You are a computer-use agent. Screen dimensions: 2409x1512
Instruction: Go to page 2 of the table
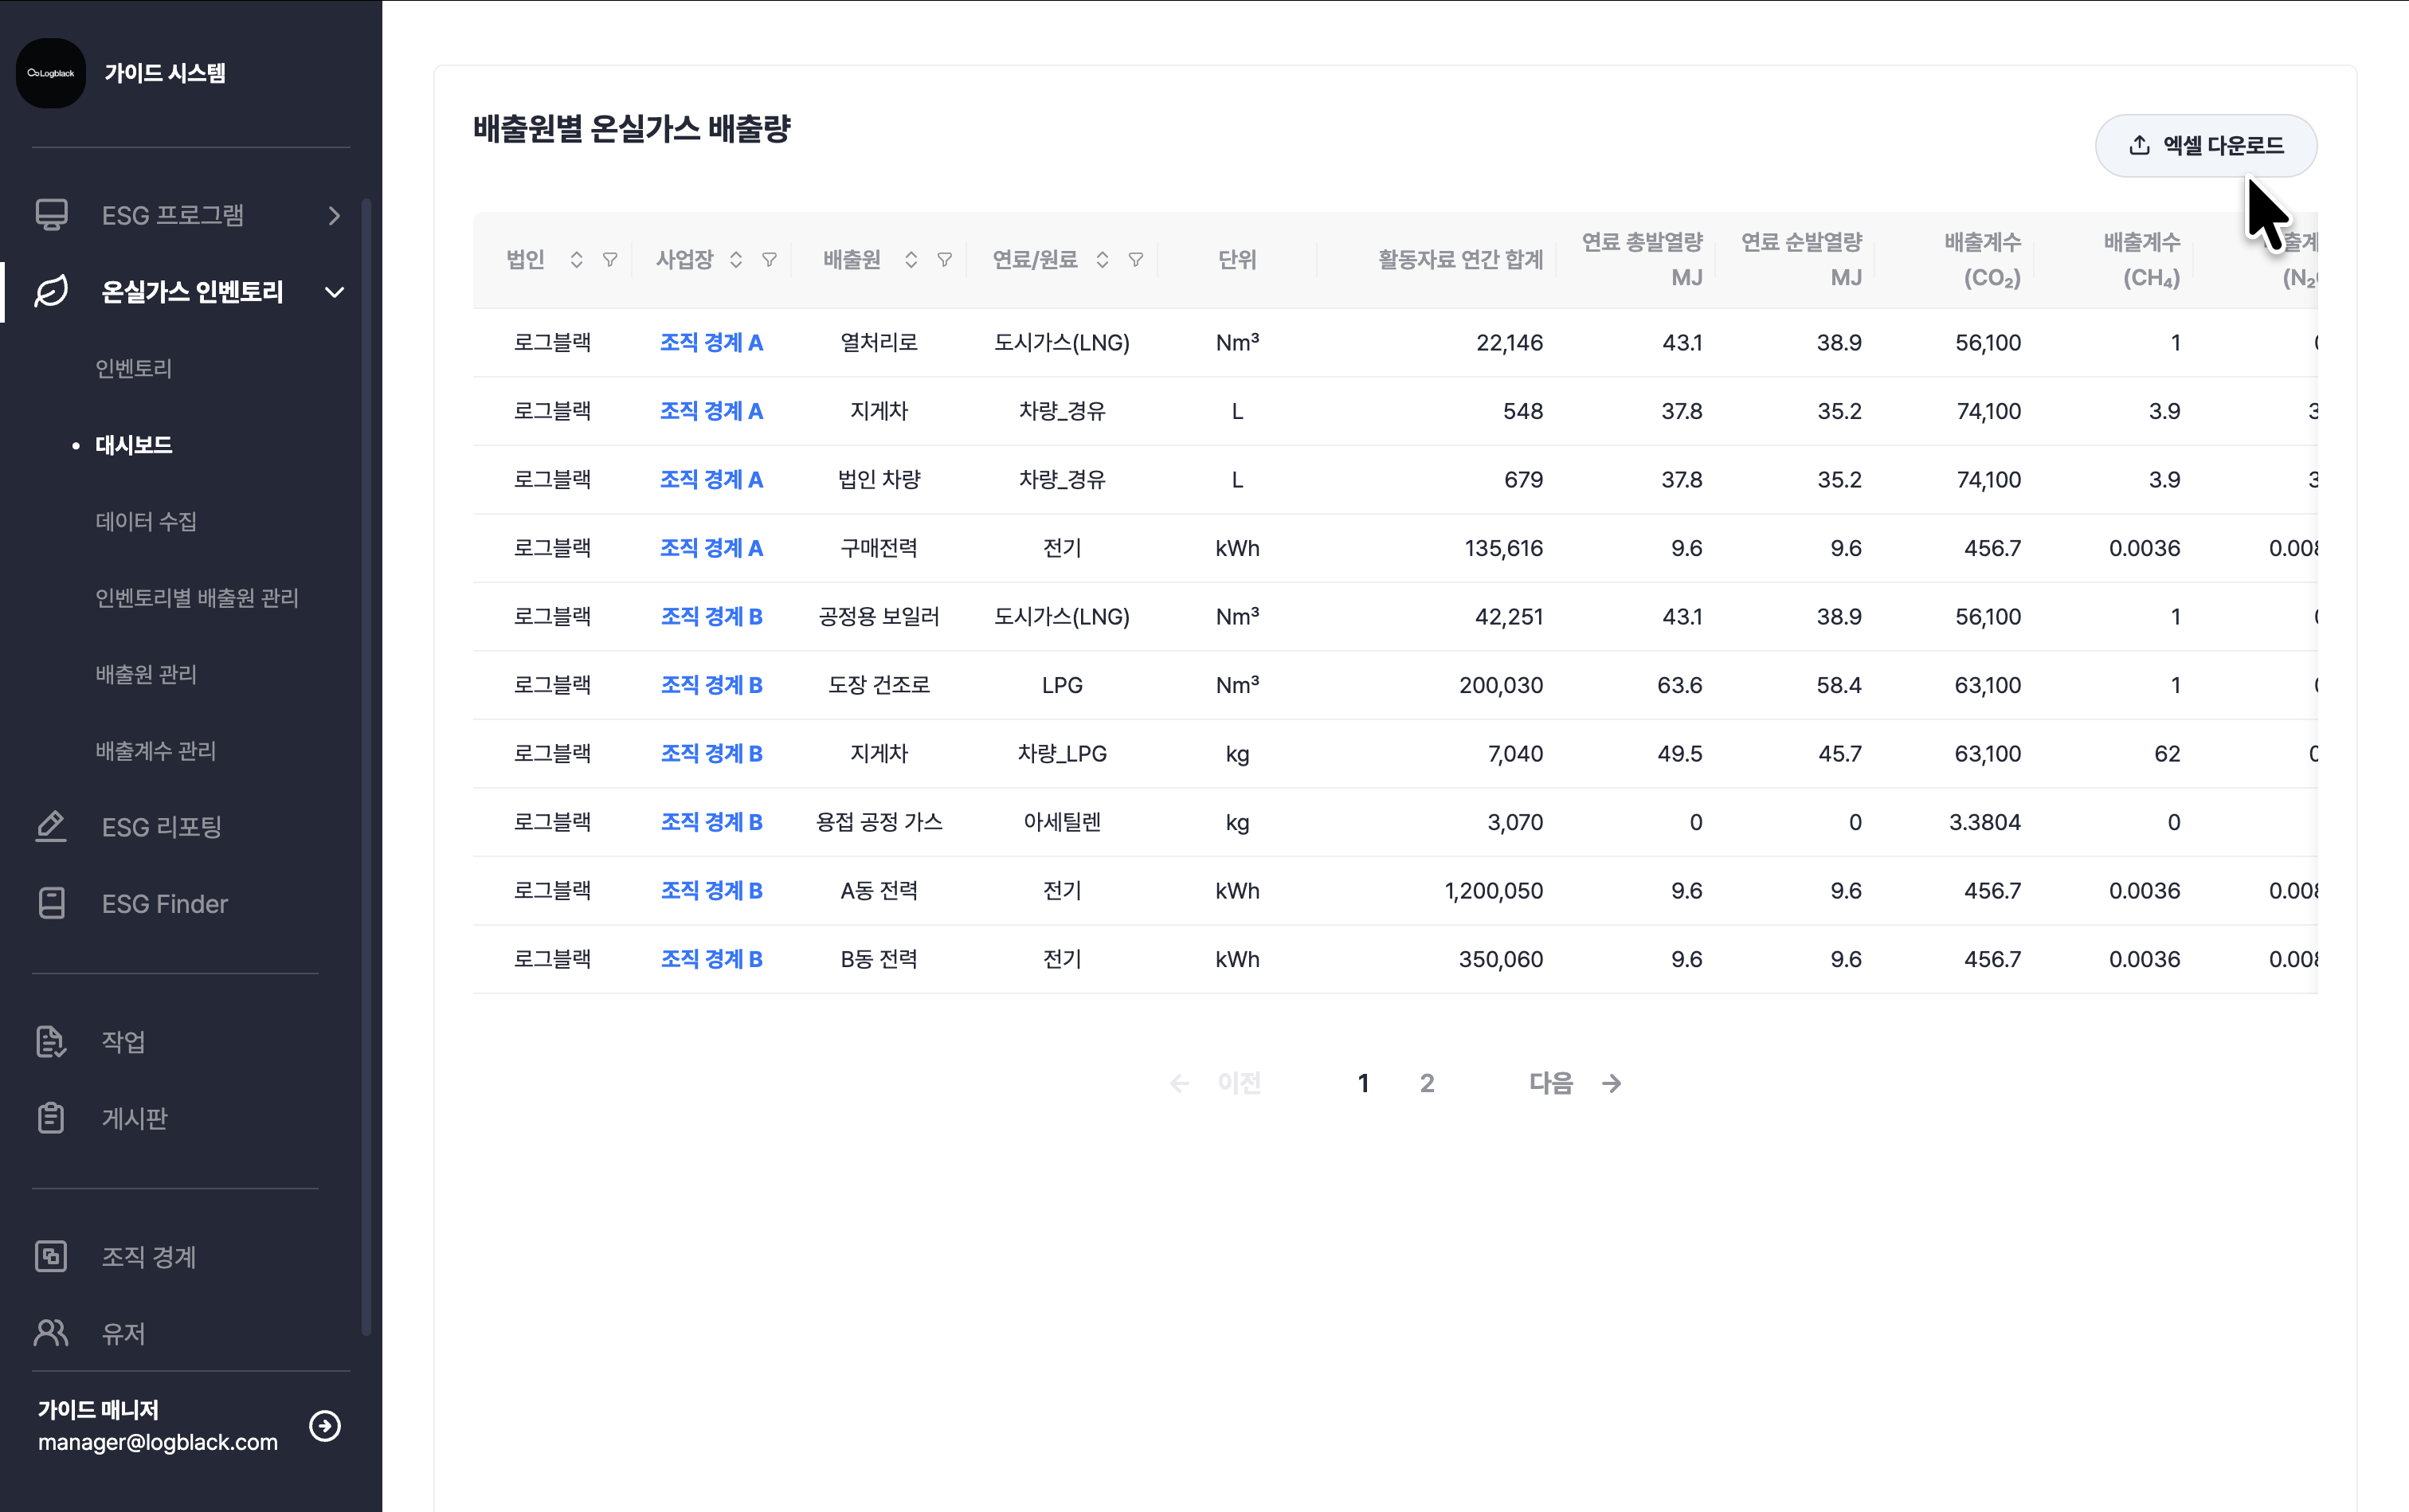[x=1427, y=1083]
